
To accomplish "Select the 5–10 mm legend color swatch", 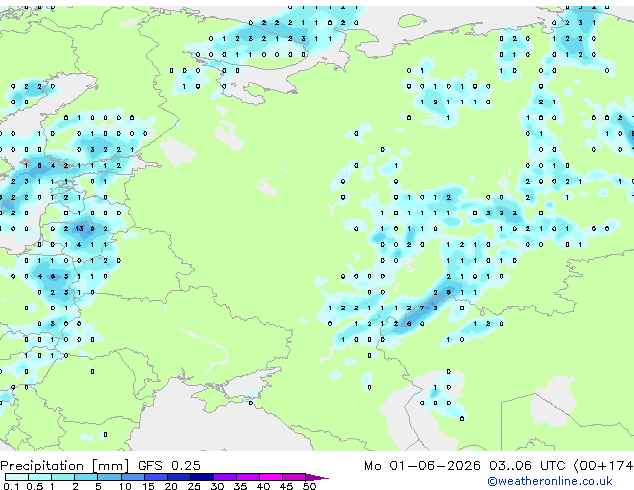I will coord(109,477).
